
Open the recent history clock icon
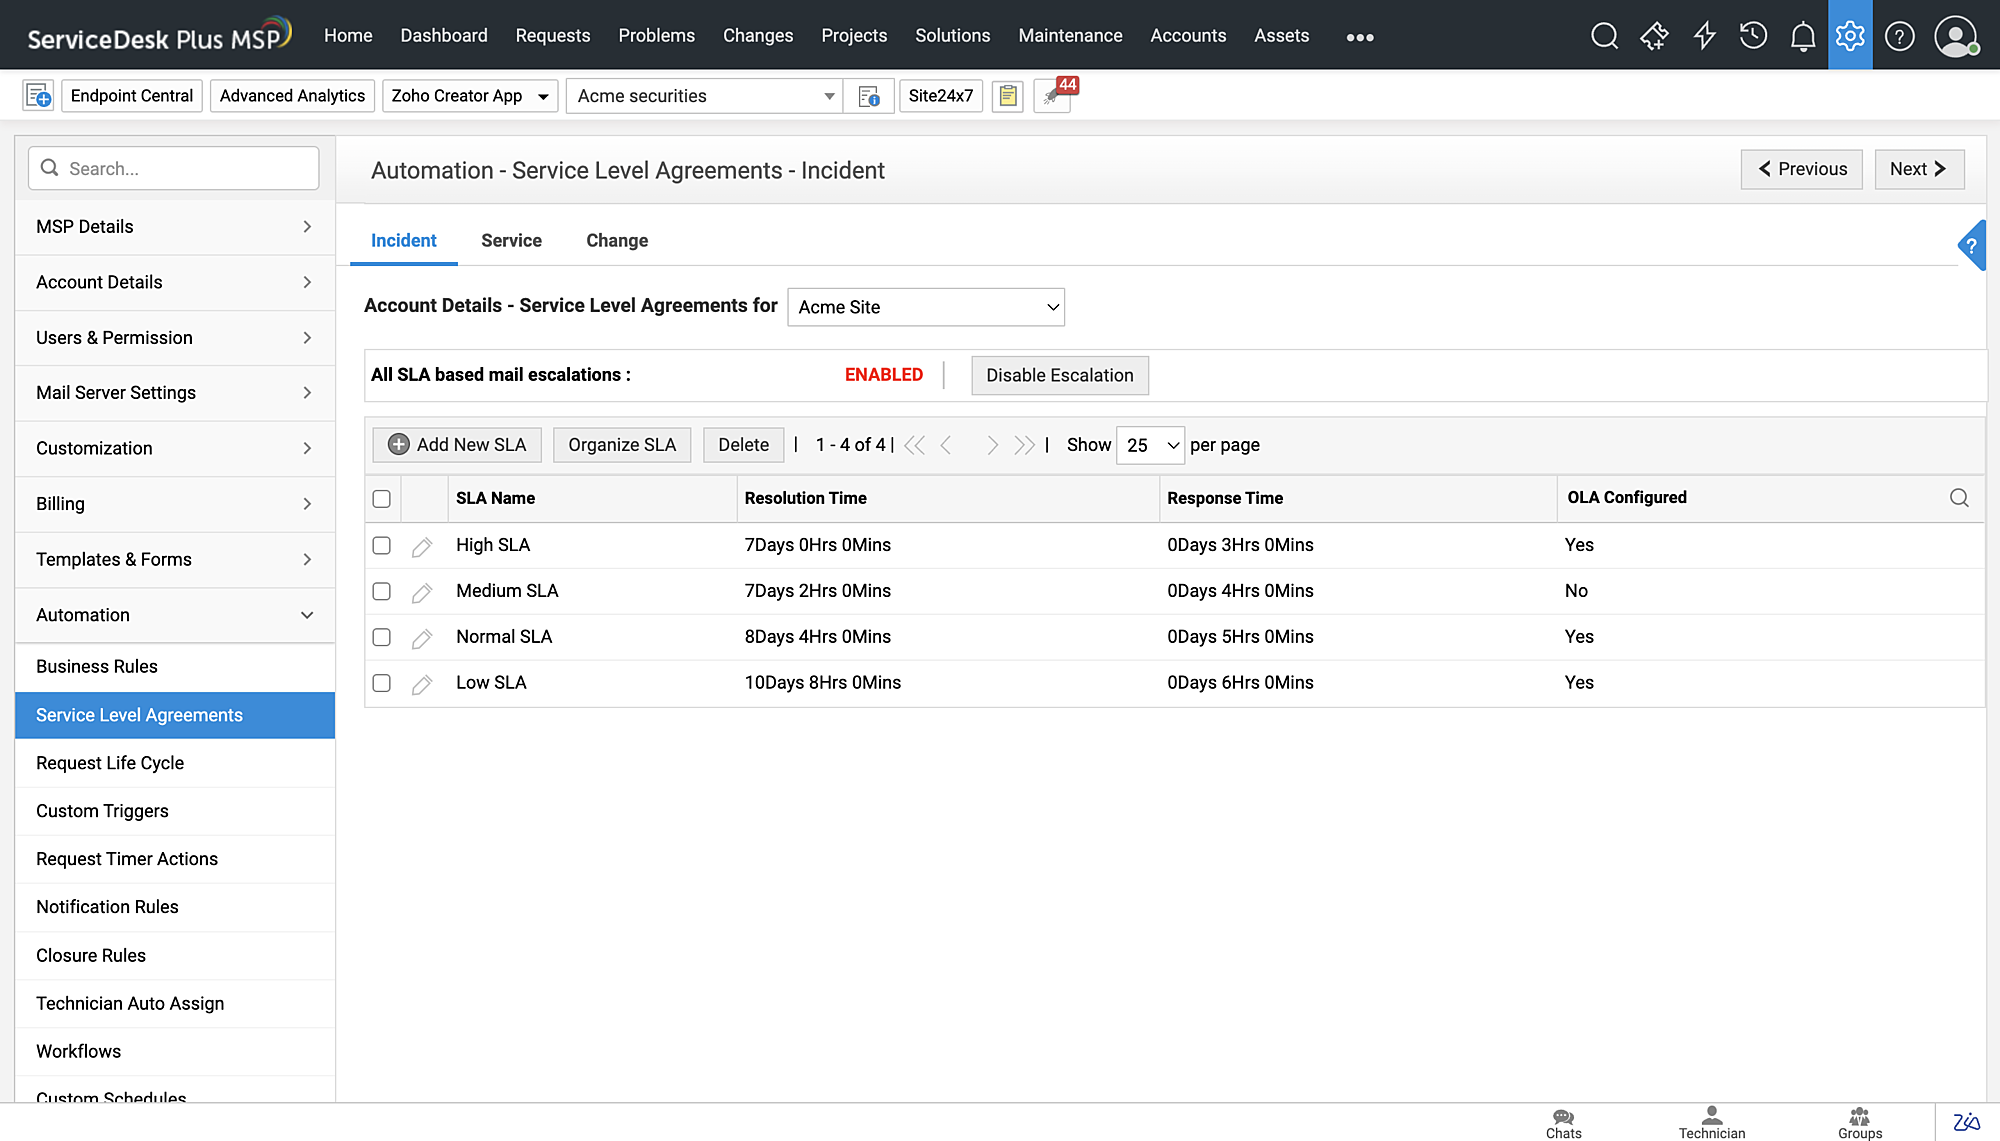click(1753, 36)
